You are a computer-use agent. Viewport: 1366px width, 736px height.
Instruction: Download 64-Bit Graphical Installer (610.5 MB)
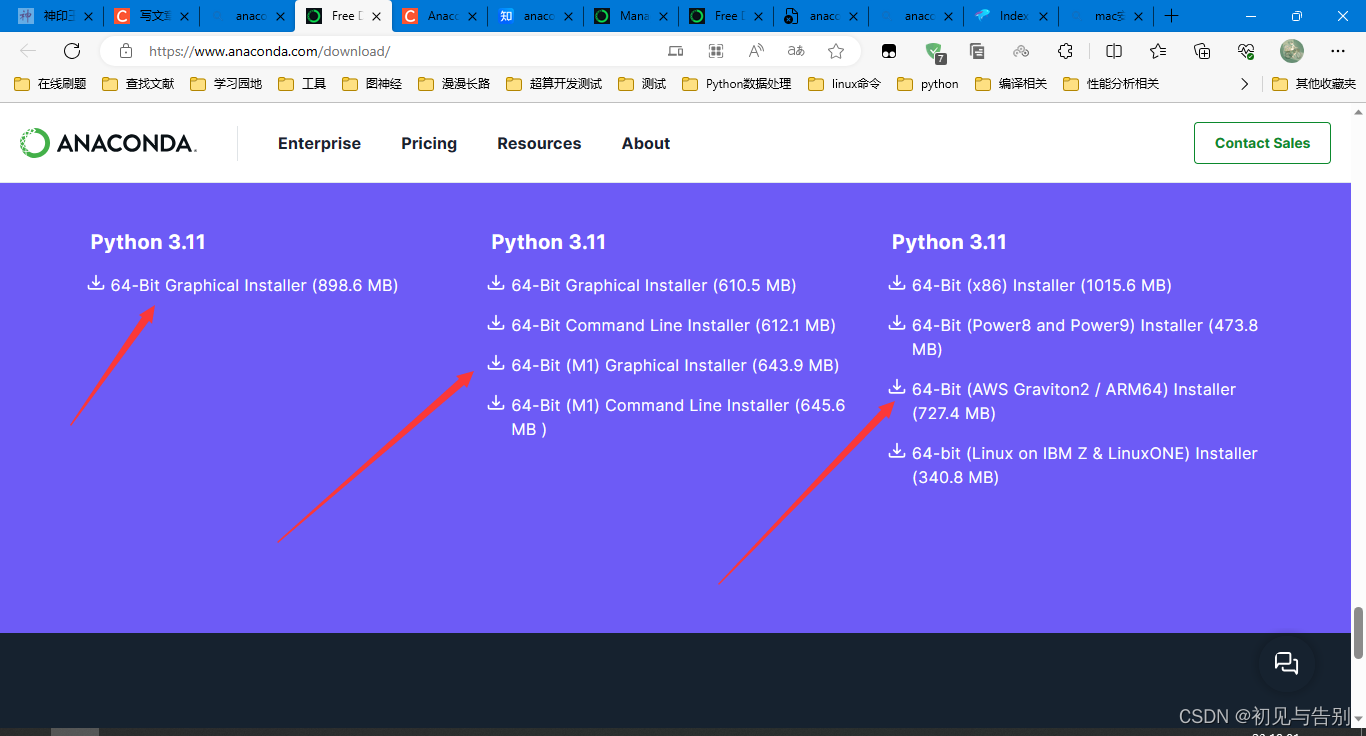(x=654, y=285)
